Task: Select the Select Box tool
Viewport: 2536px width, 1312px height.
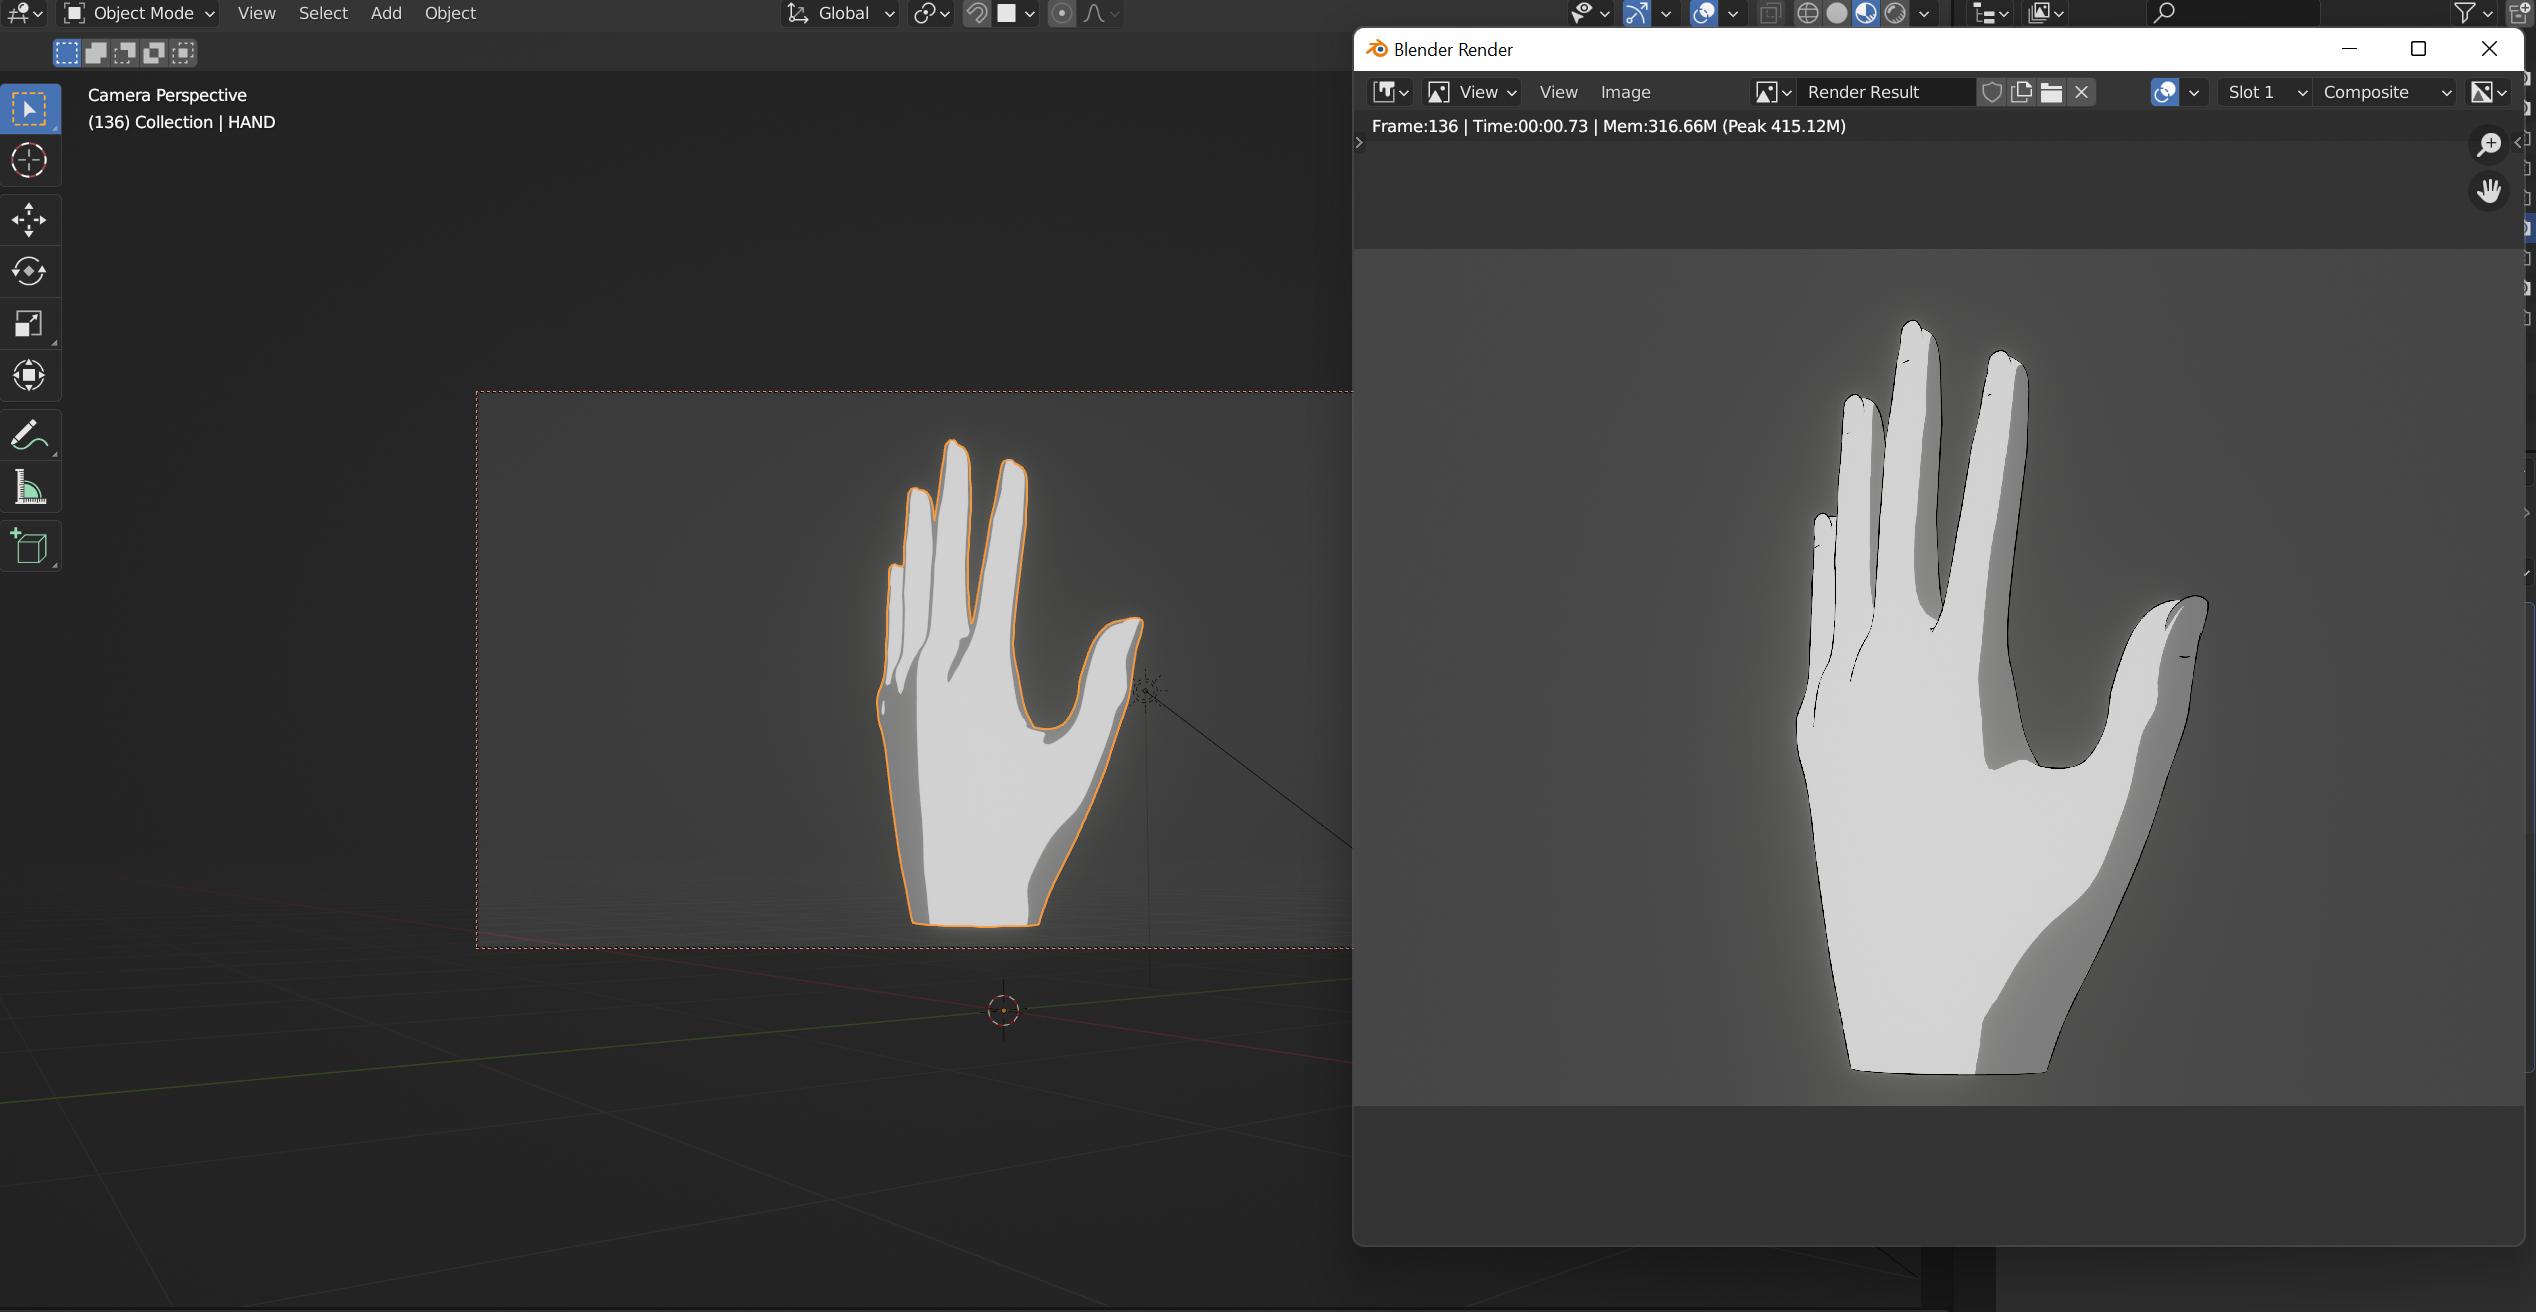Action: pos(30,109)
